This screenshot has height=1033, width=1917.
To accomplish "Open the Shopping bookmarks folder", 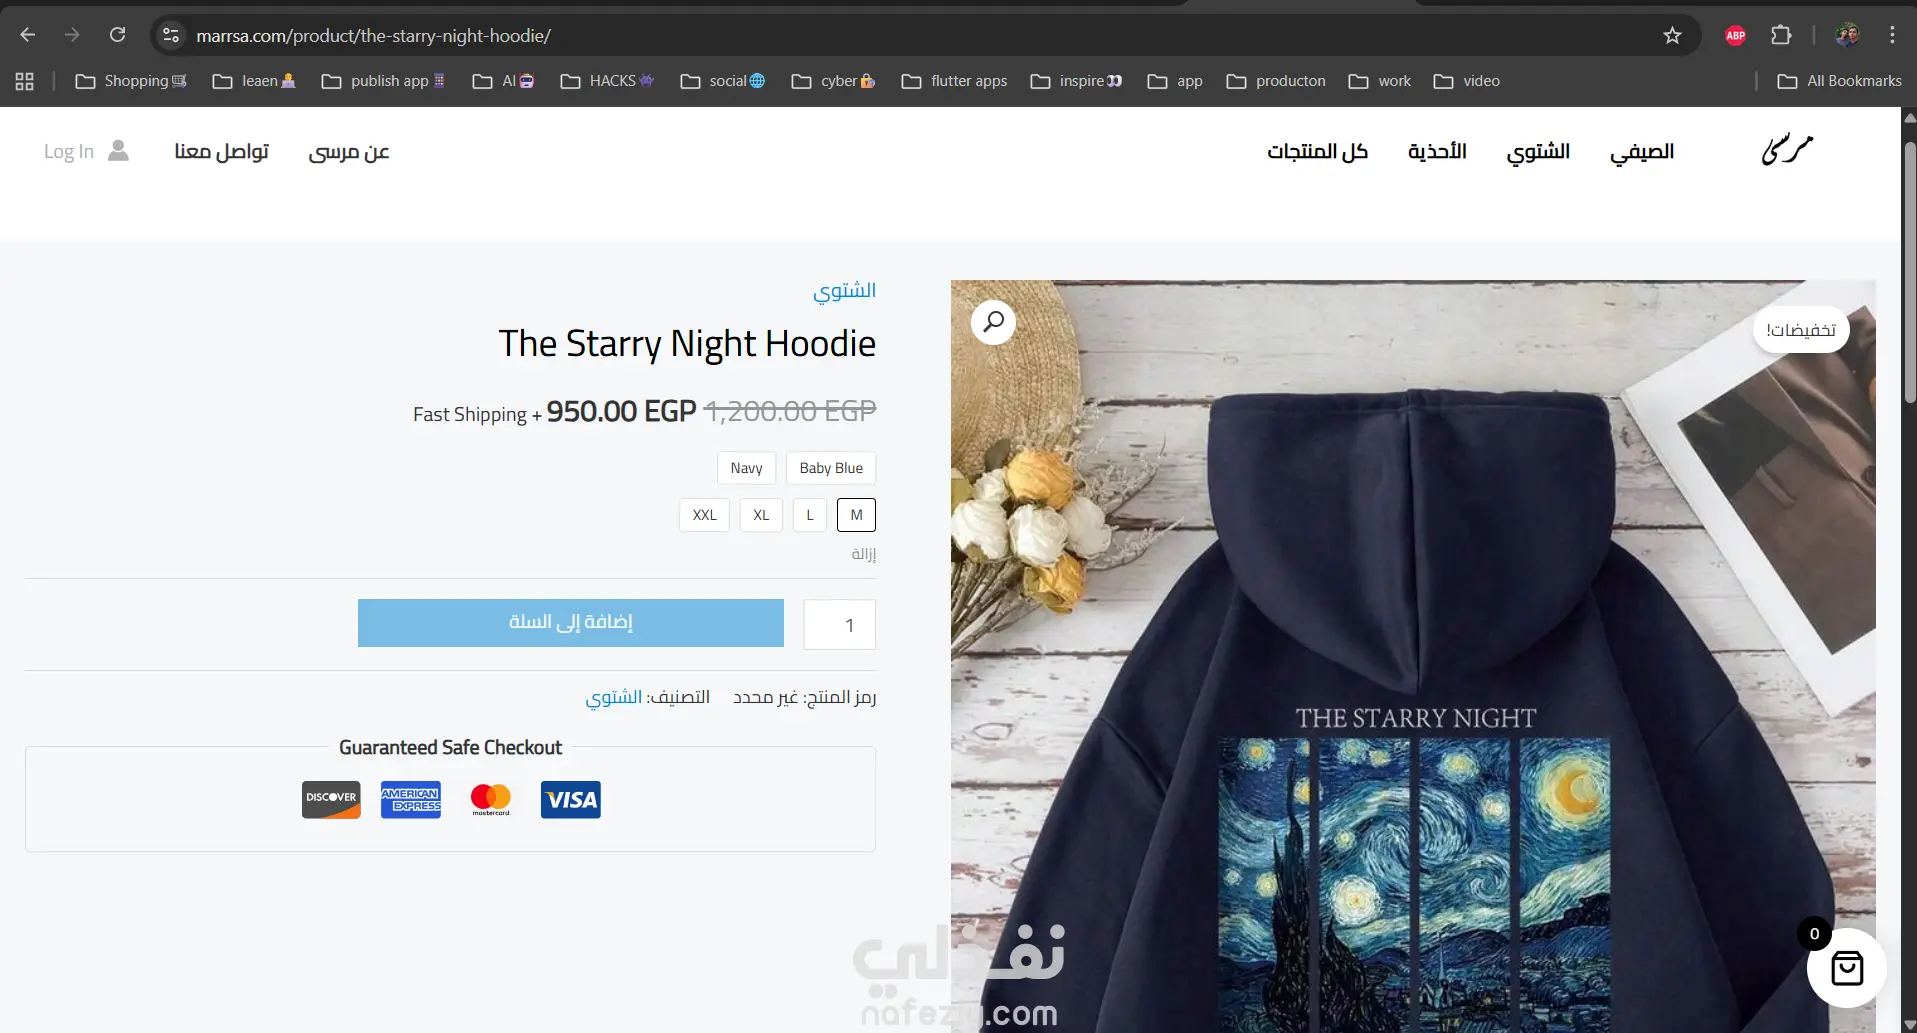I will point(131,81).
